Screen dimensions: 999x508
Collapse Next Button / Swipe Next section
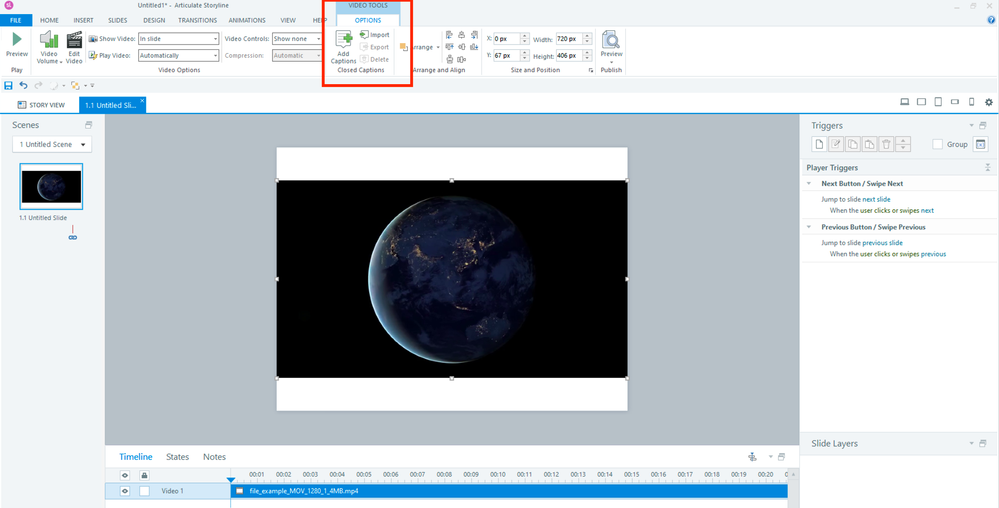pos(809,184)
